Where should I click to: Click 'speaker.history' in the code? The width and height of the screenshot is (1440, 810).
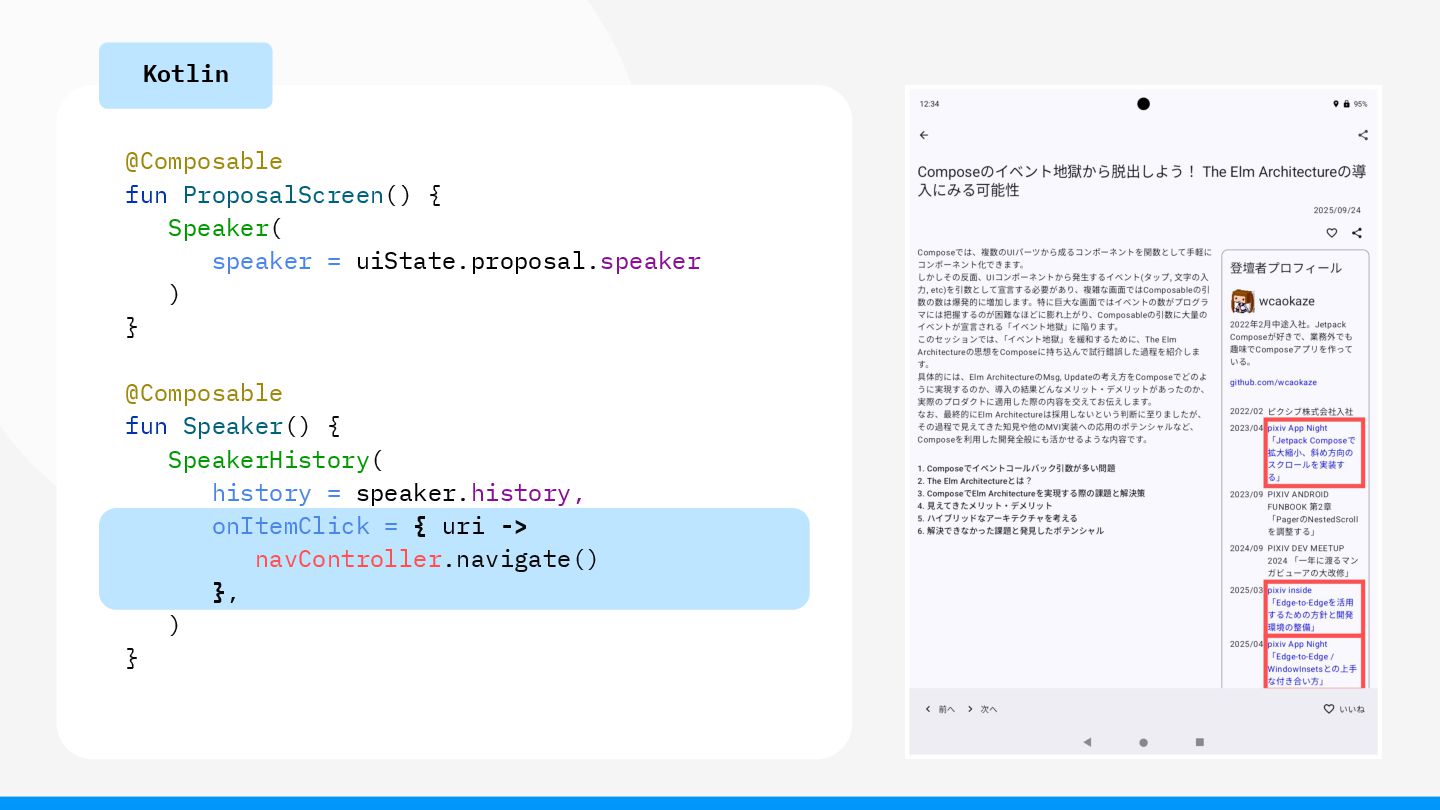point(463,493)
